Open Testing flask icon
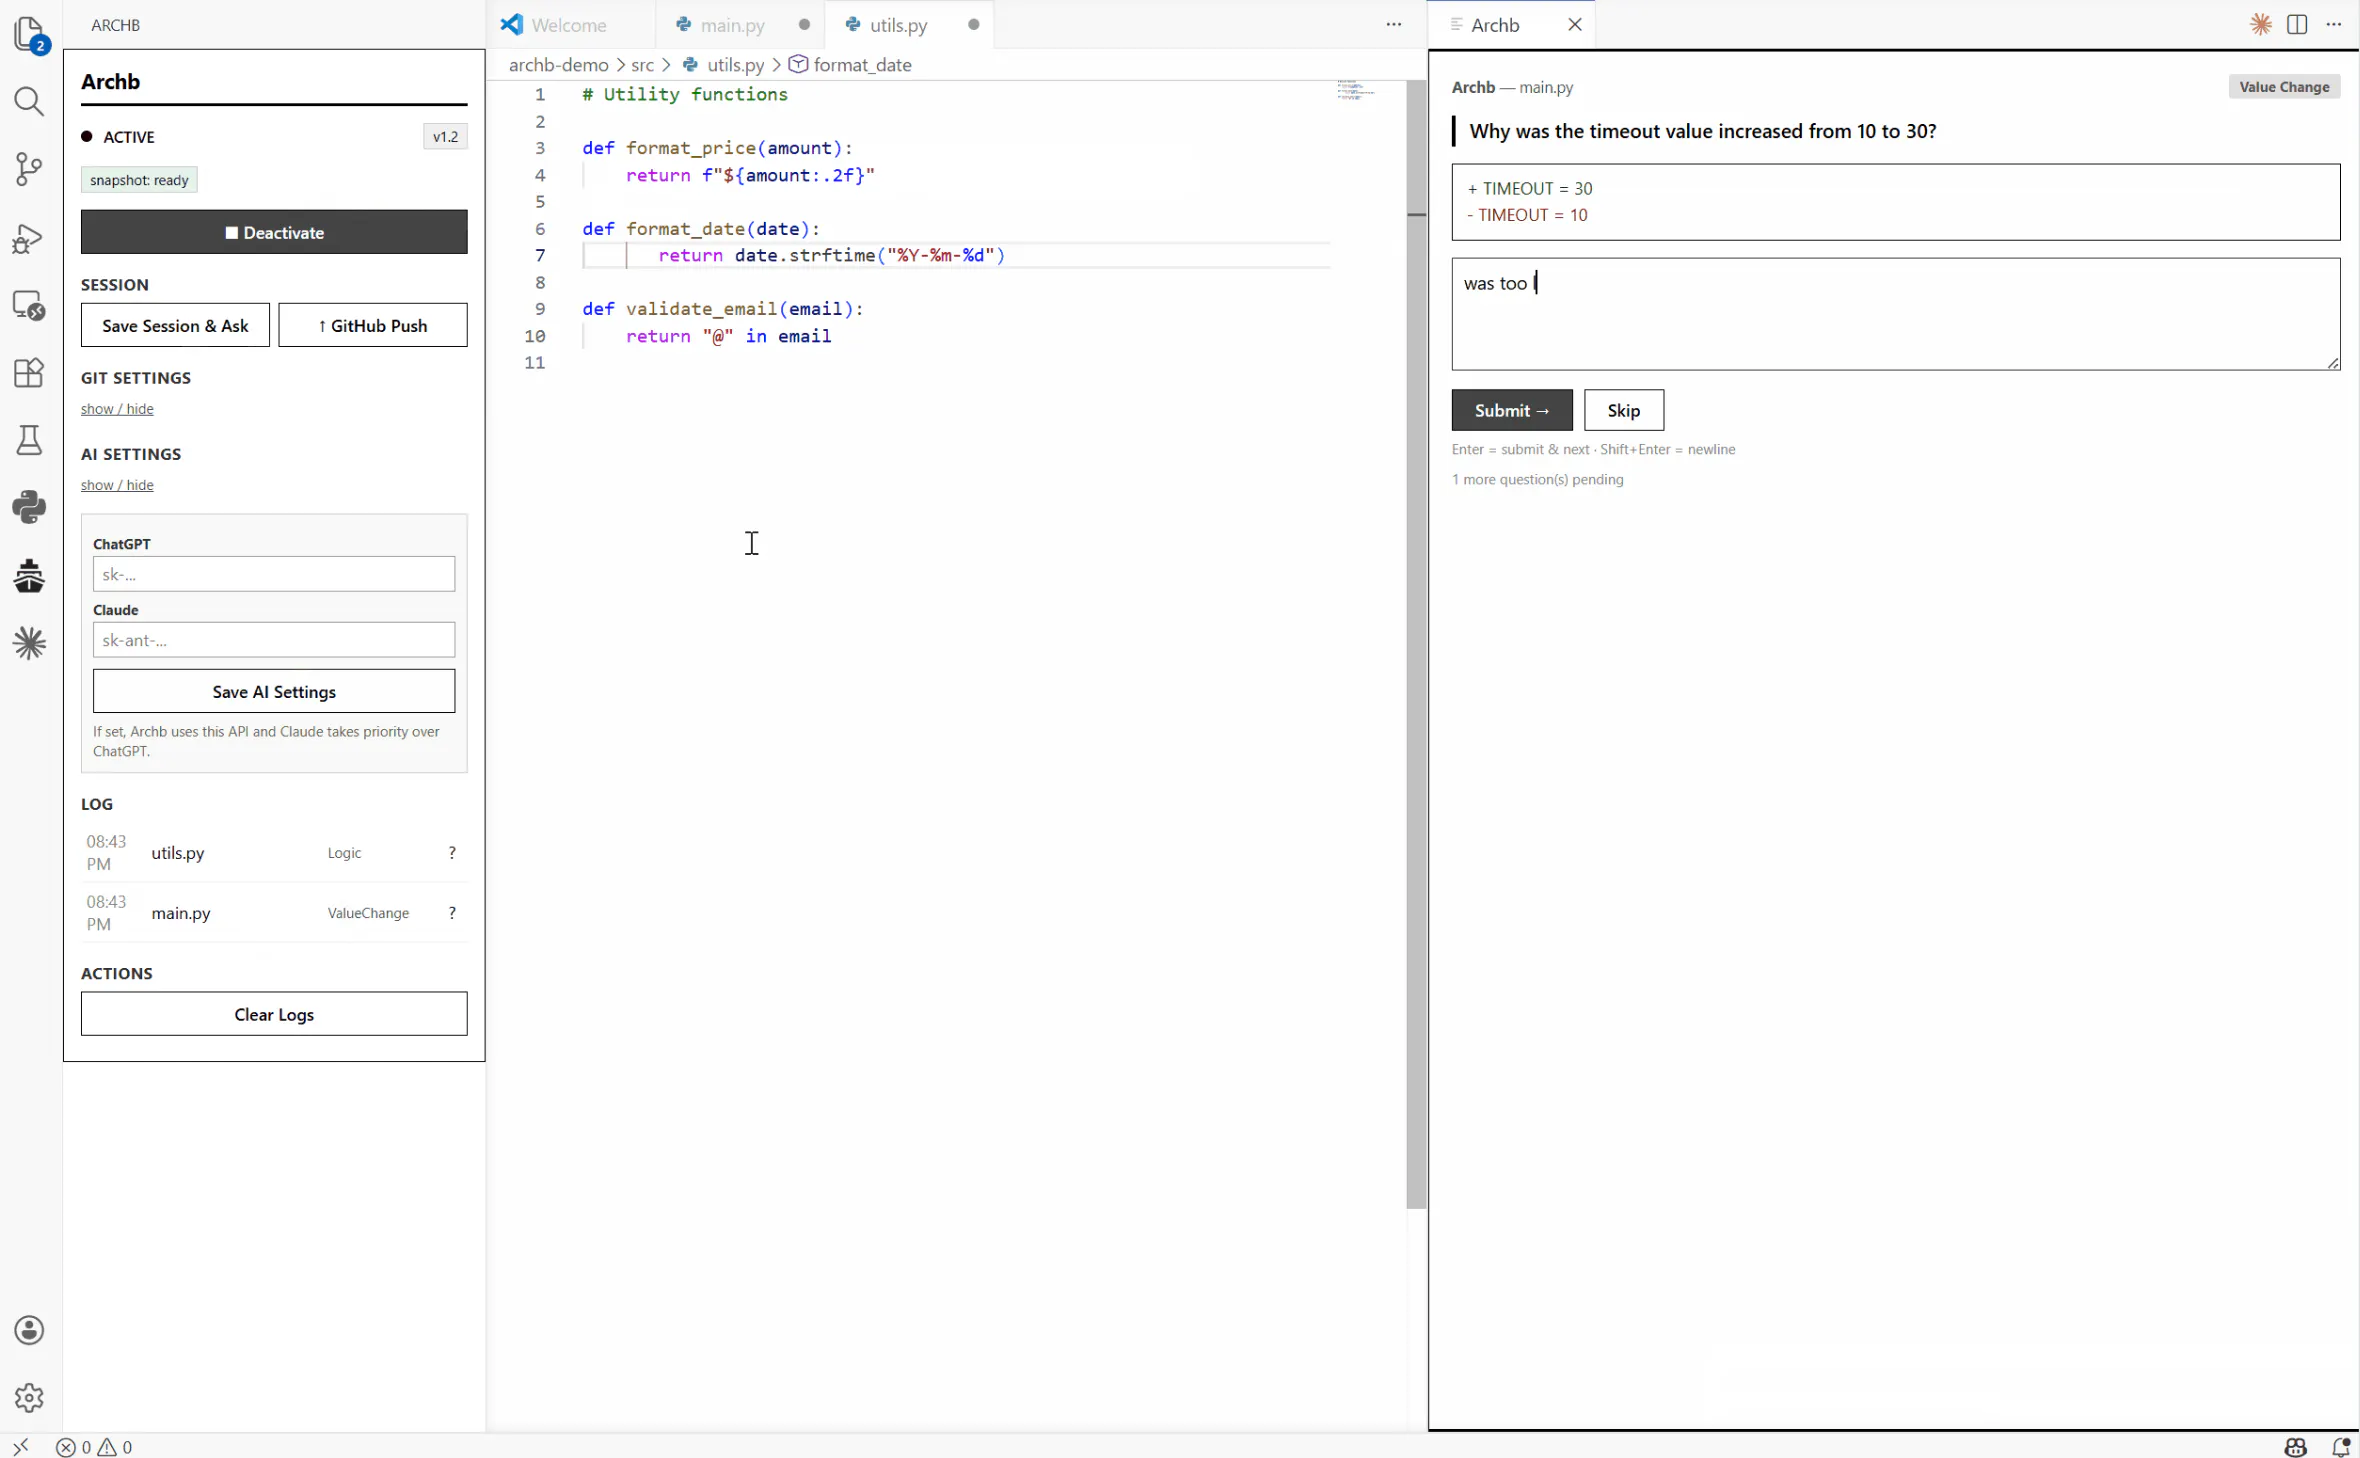The height and width of the screenshot is (1458, 2360). pyautogui.click(x=29, y=440)
